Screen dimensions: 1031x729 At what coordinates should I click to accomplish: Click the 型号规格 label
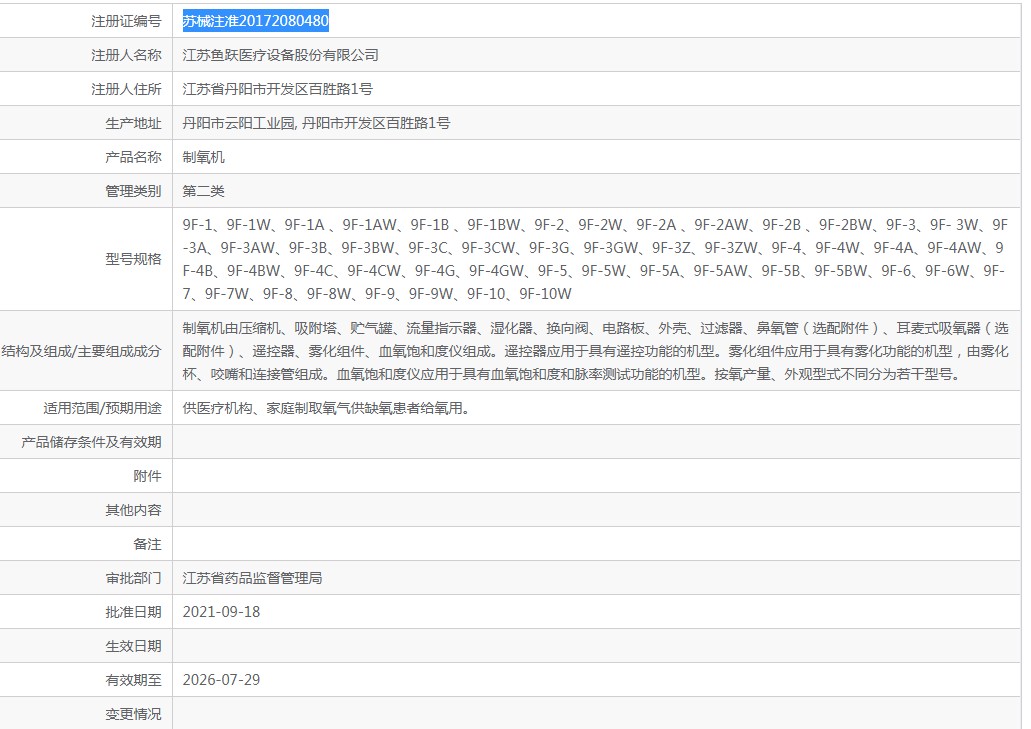click(x=133, y=259)
